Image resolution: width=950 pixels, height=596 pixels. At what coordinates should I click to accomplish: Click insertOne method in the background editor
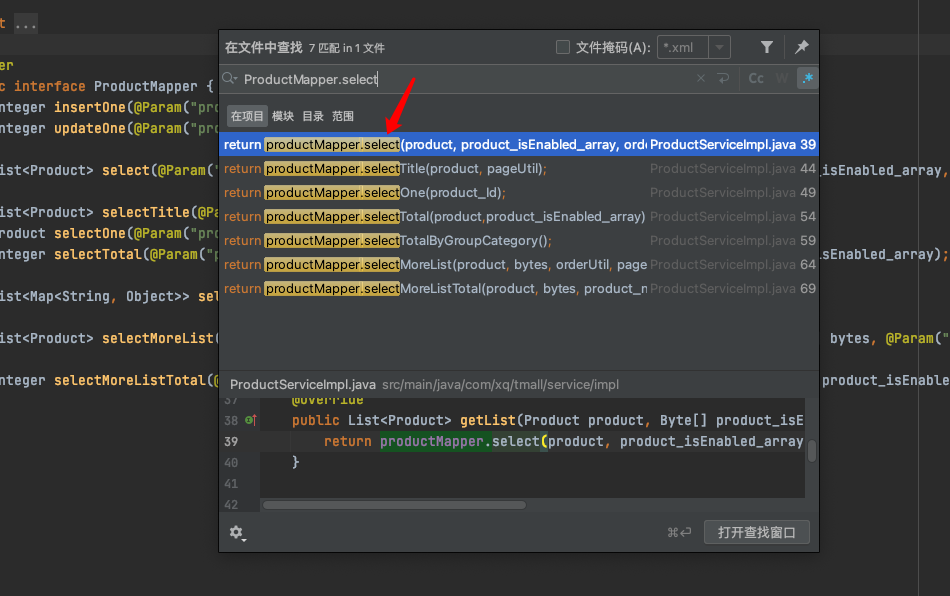click(x=90, y=107)
